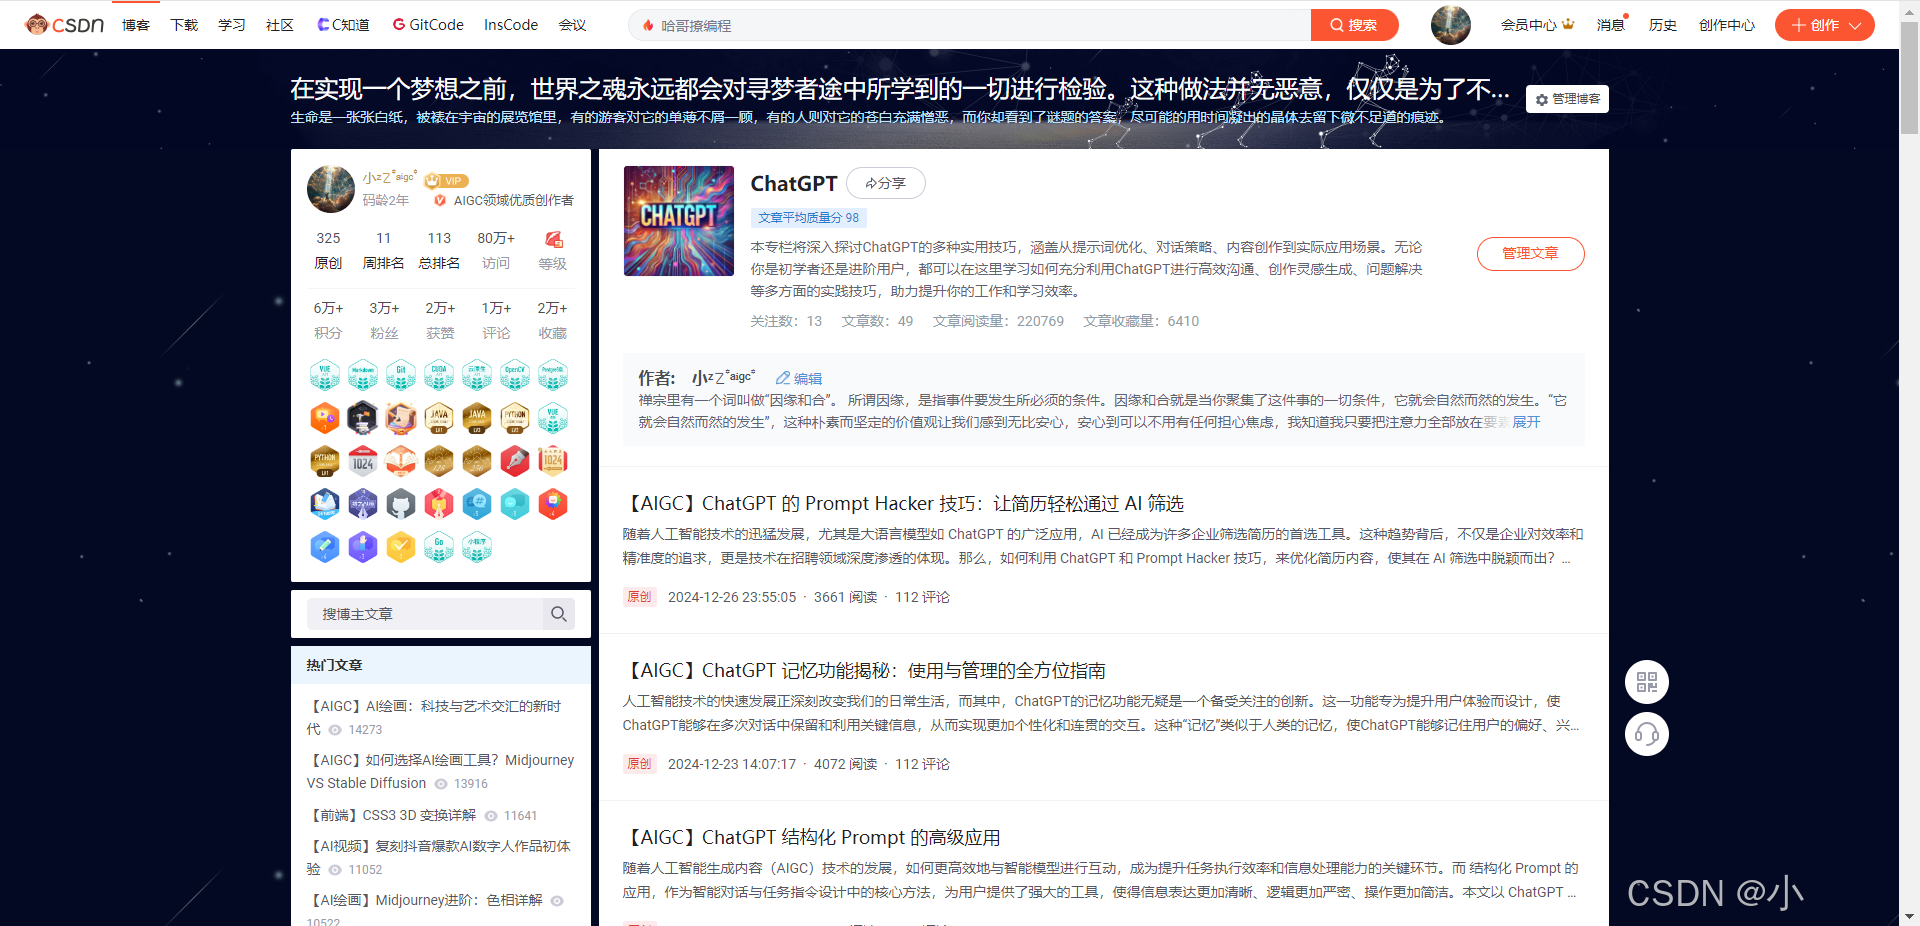Expand author description with 展开
The height and width of the screenshot is (926, 1920).
[x=1526, y=422]
